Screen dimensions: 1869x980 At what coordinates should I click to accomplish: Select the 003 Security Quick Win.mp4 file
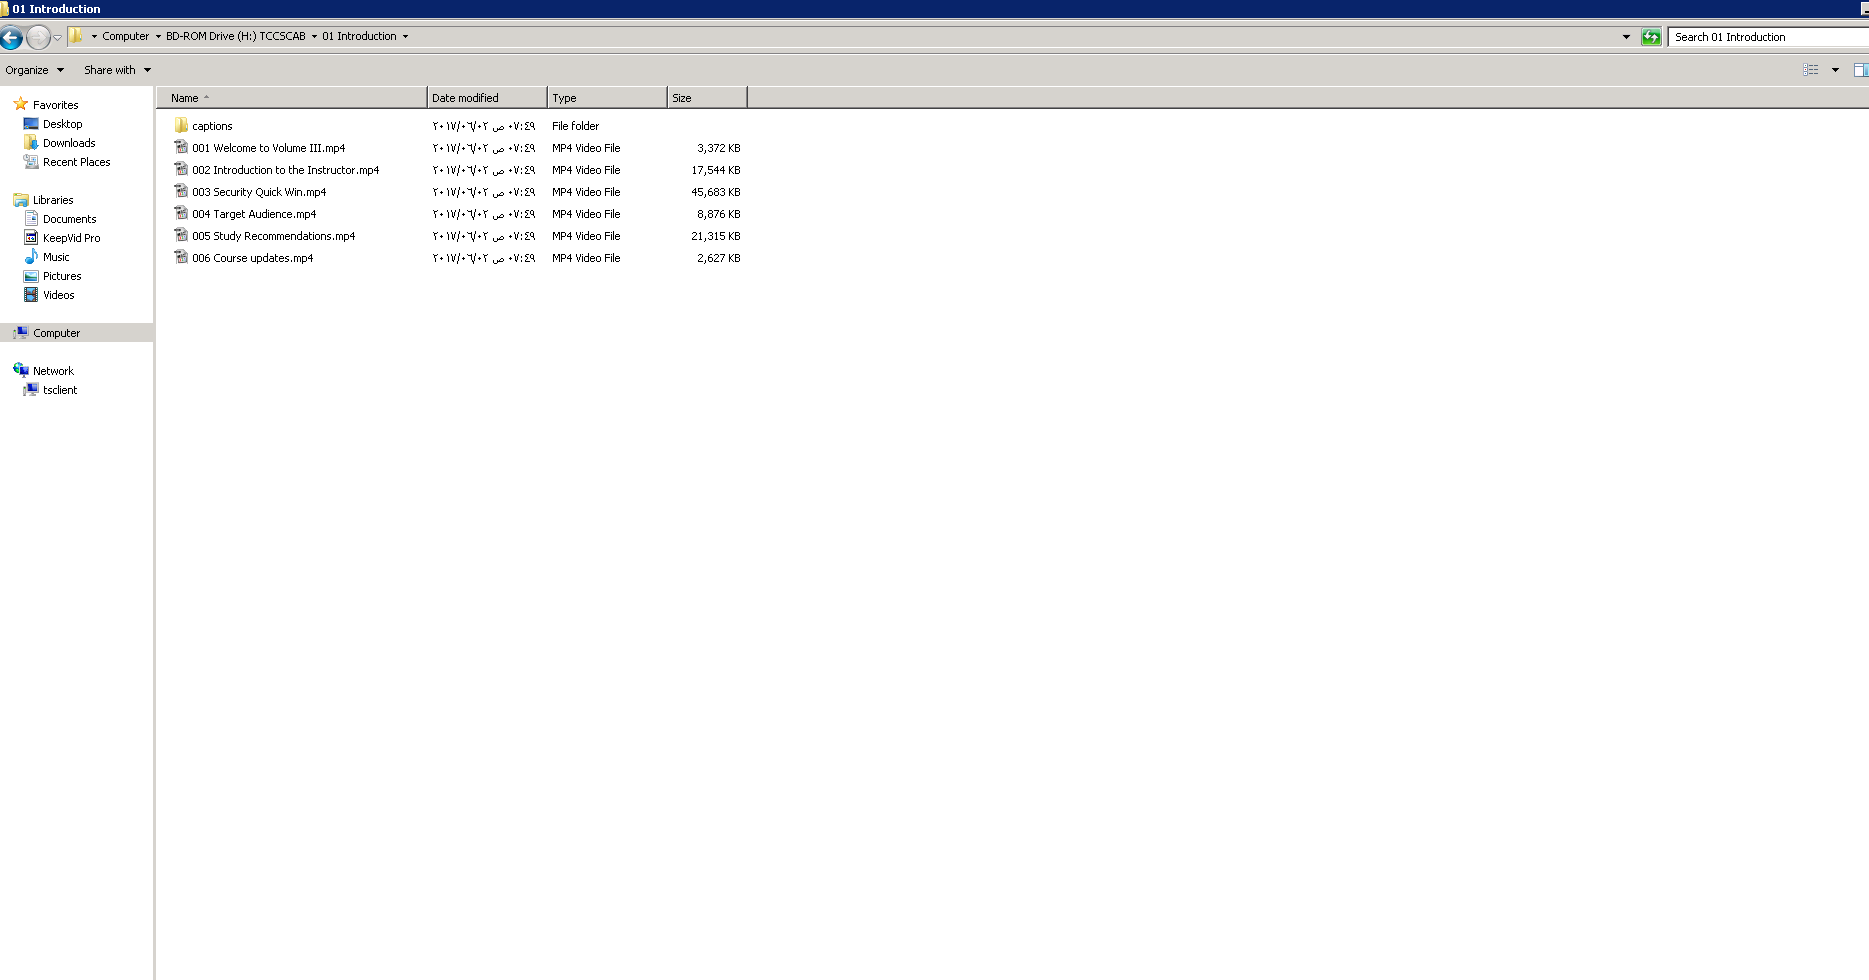tap(259, 192)
